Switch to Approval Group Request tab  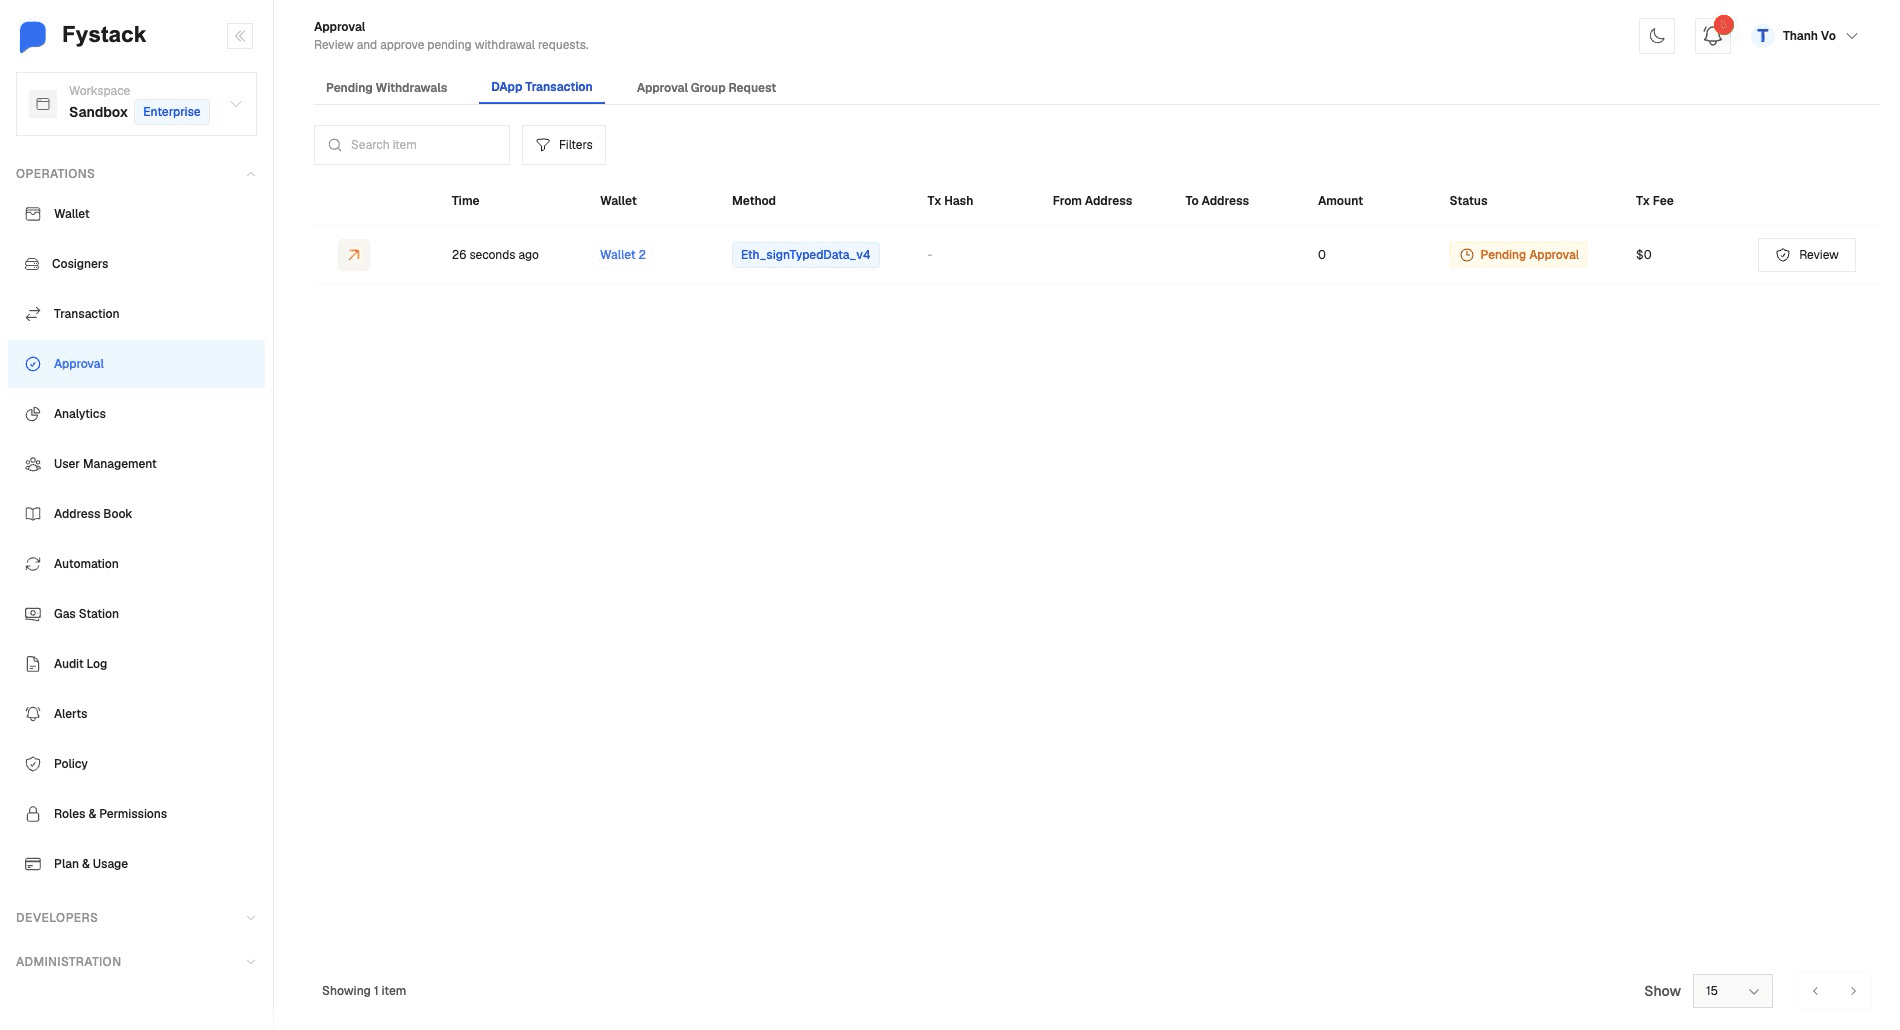706,88
